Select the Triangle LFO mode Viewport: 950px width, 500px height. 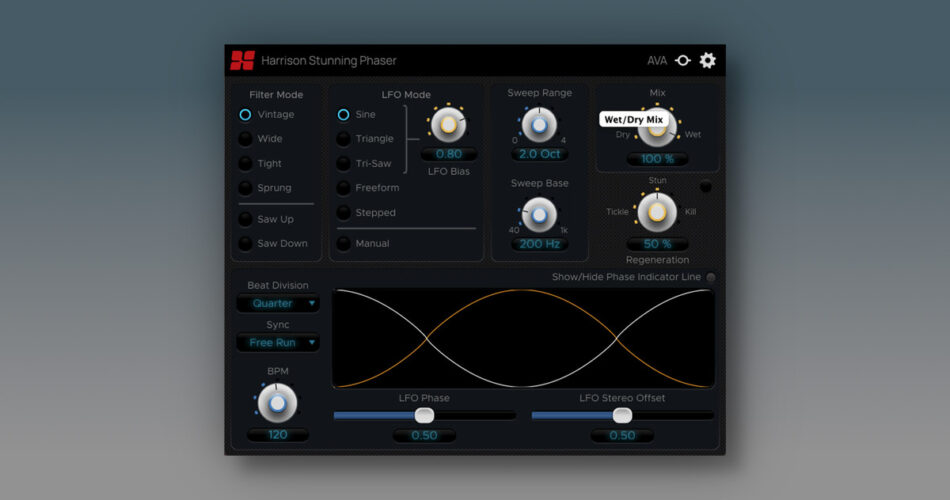tap(344, 139)
